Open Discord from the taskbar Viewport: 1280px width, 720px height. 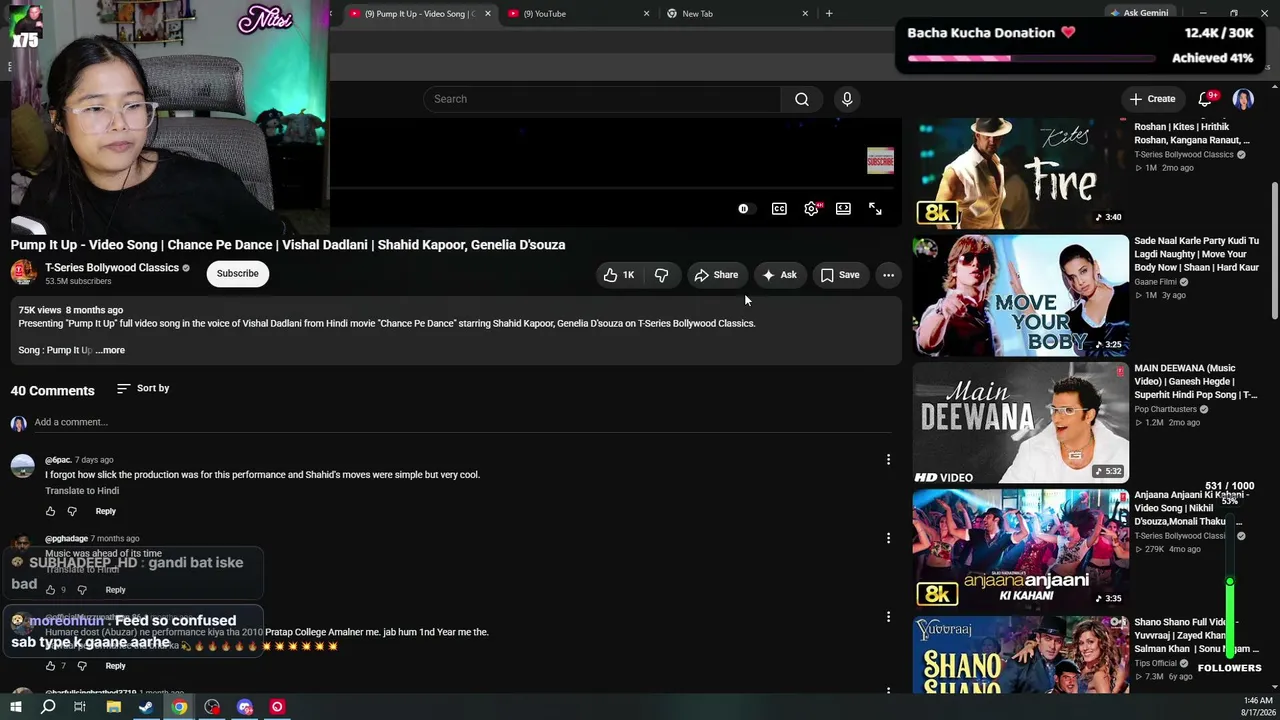click(x=245, y=707)
